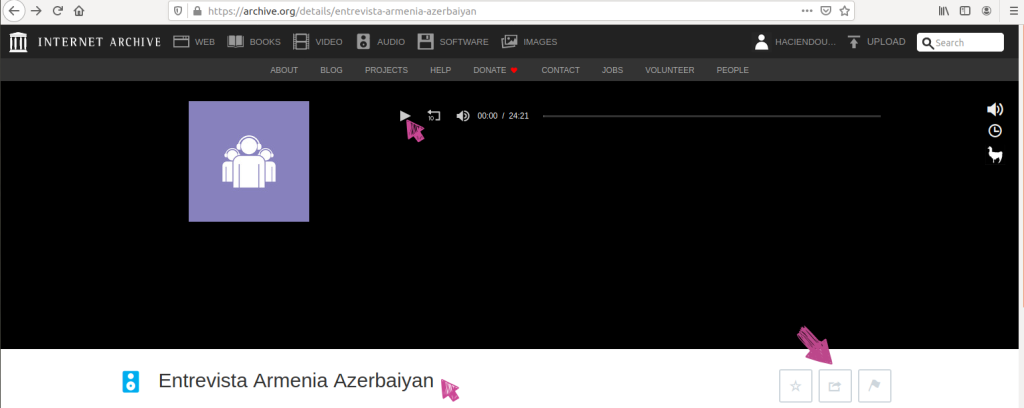Viewport: 1024px width, 408px height.
Task: Open the VIDEO section
Action: coord(317,42)
